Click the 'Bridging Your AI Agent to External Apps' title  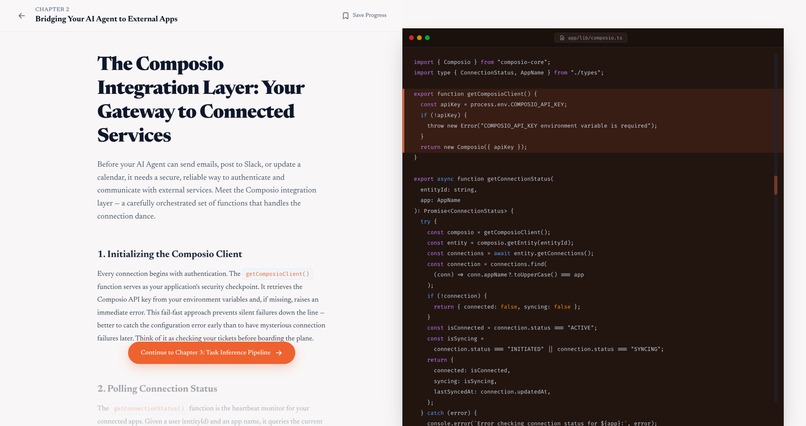pyautogui.click(x=106, y=19)
